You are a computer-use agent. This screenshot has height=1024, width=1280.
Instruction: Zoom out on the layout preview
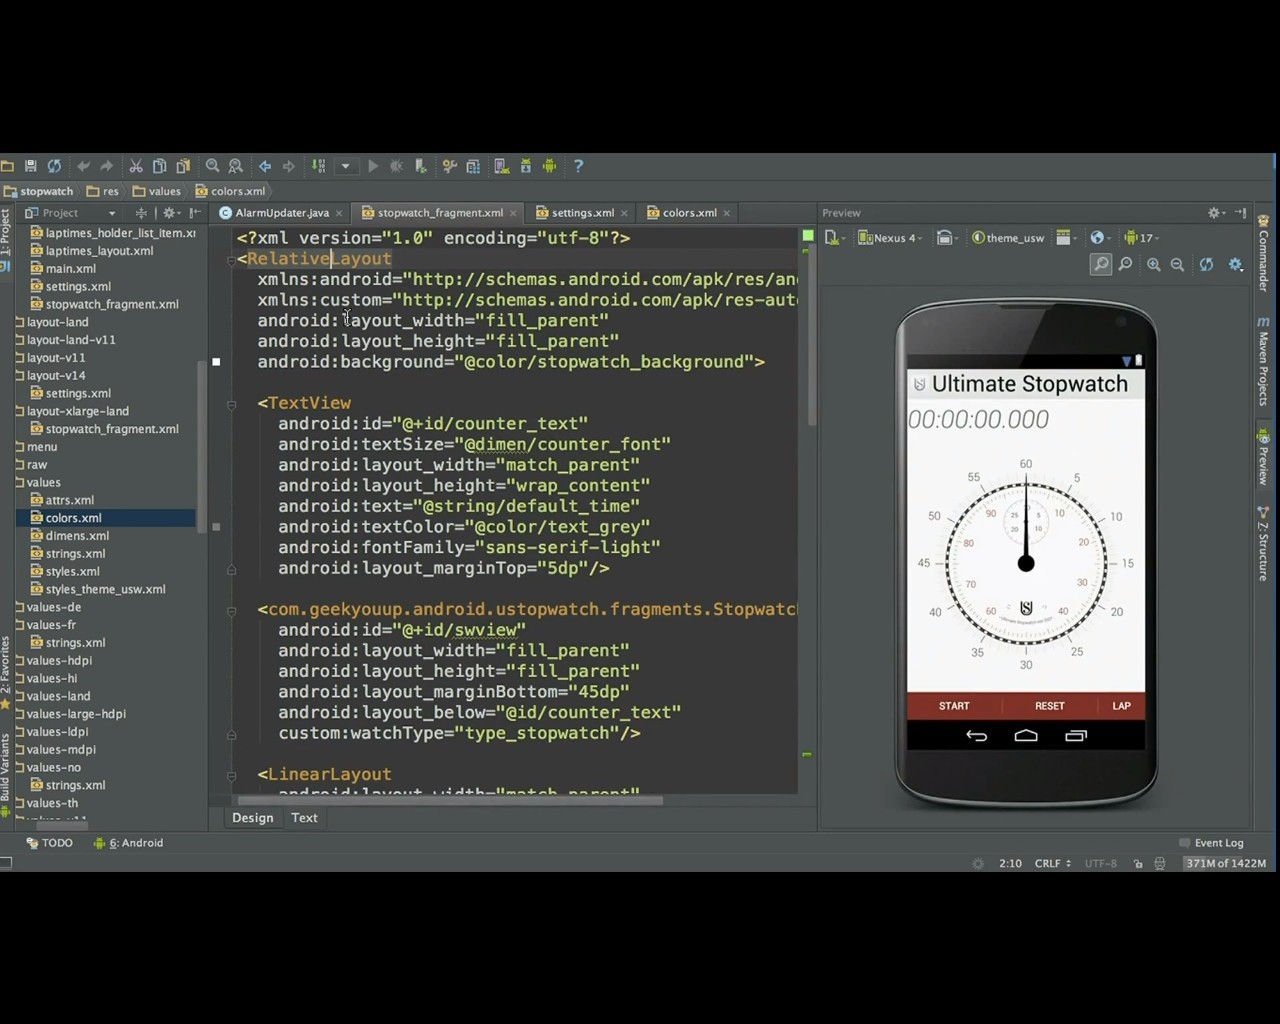tap(1178, 264)
